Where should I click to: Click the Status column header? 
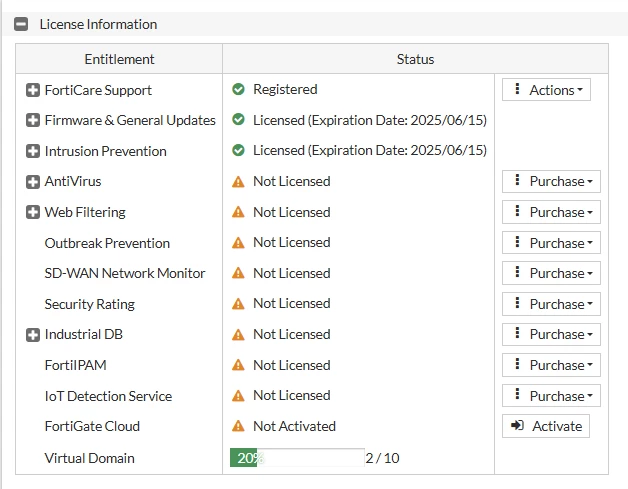pos(415,59)
